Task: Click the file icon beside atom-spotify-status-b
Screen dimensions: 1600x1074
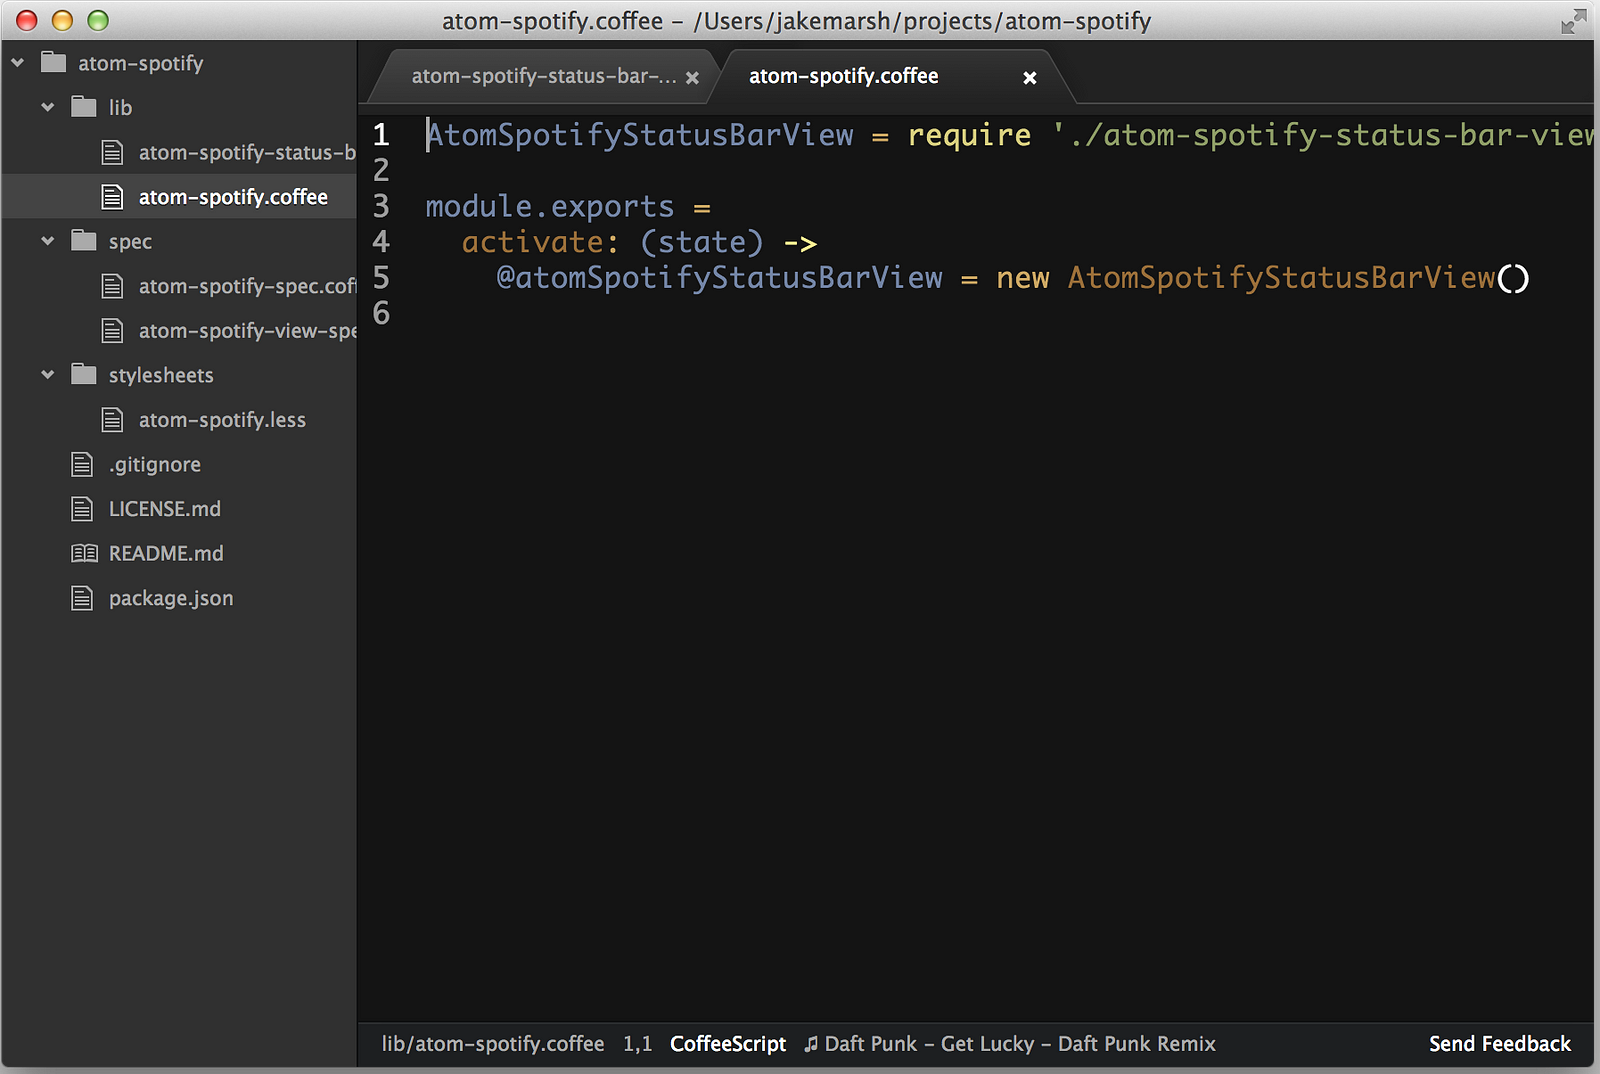Action: [113, 152]
